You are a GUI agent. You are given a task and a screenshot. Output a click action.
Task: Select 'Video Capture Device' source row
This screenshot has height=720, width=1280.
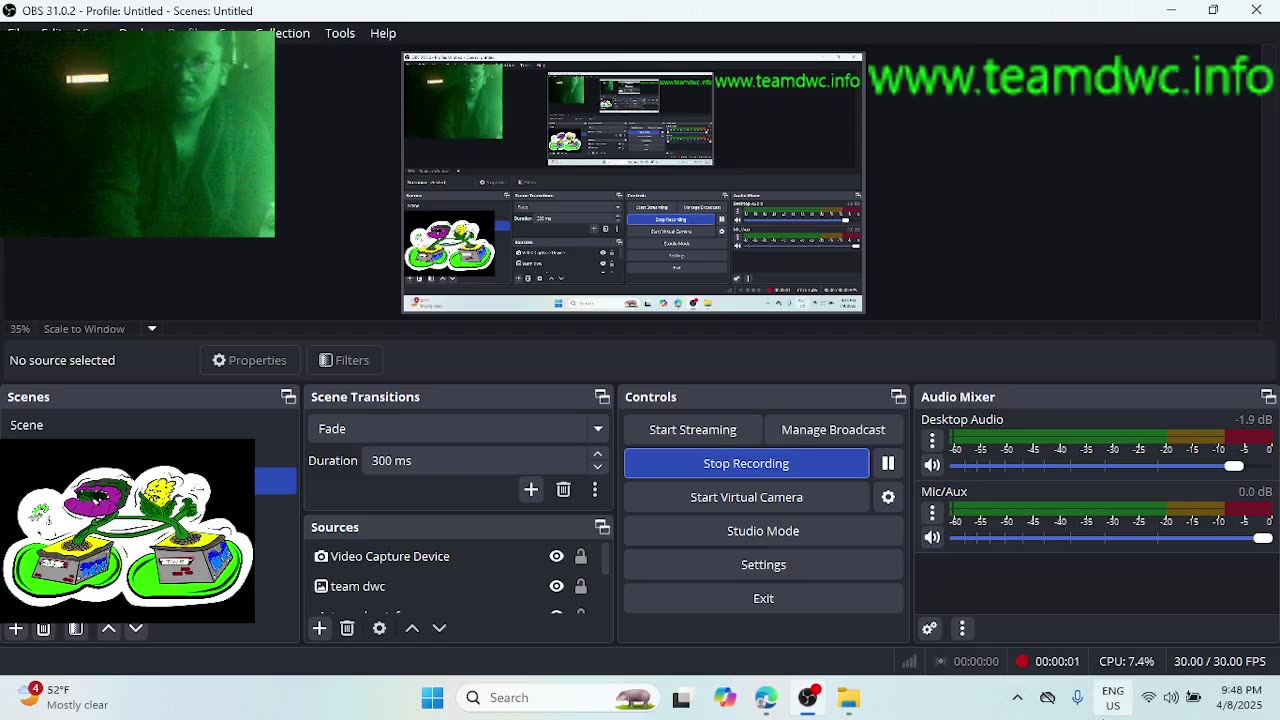coord(453,556)
